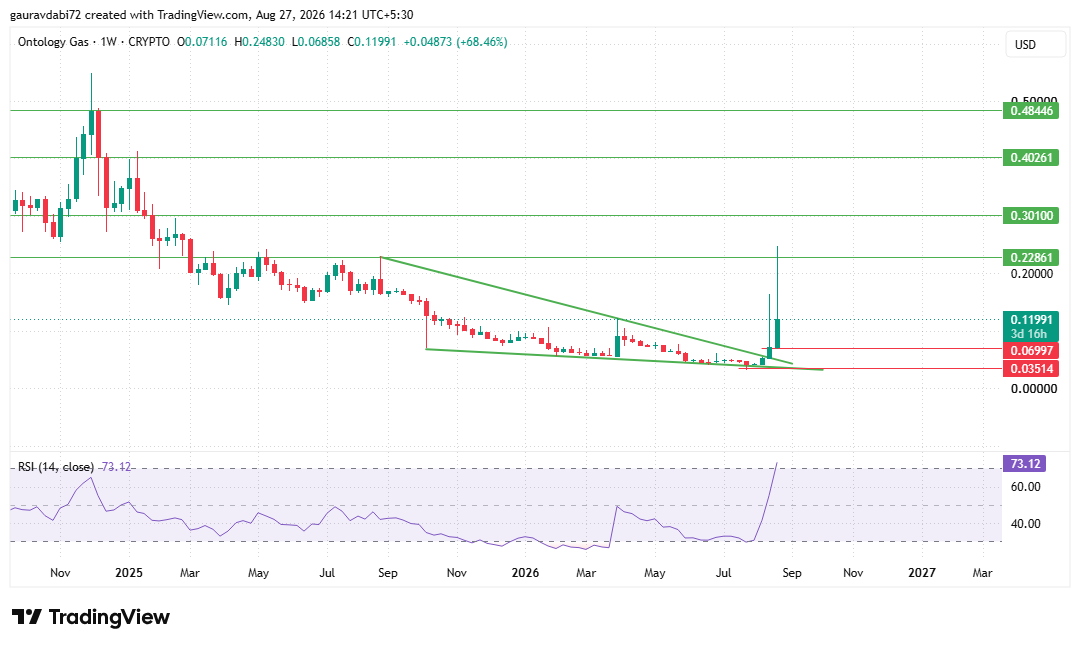1080x647 pixels.
Task: Click the 60.00 RSI scale label
Action: click(1025, 487)
